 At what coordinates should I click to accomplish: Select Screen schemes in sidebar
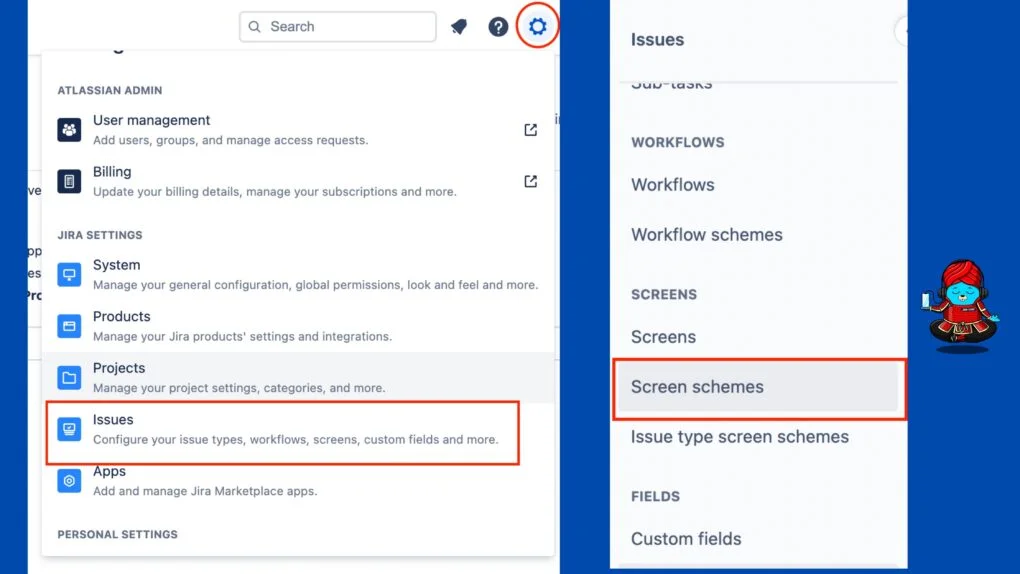tap(759, 388)
